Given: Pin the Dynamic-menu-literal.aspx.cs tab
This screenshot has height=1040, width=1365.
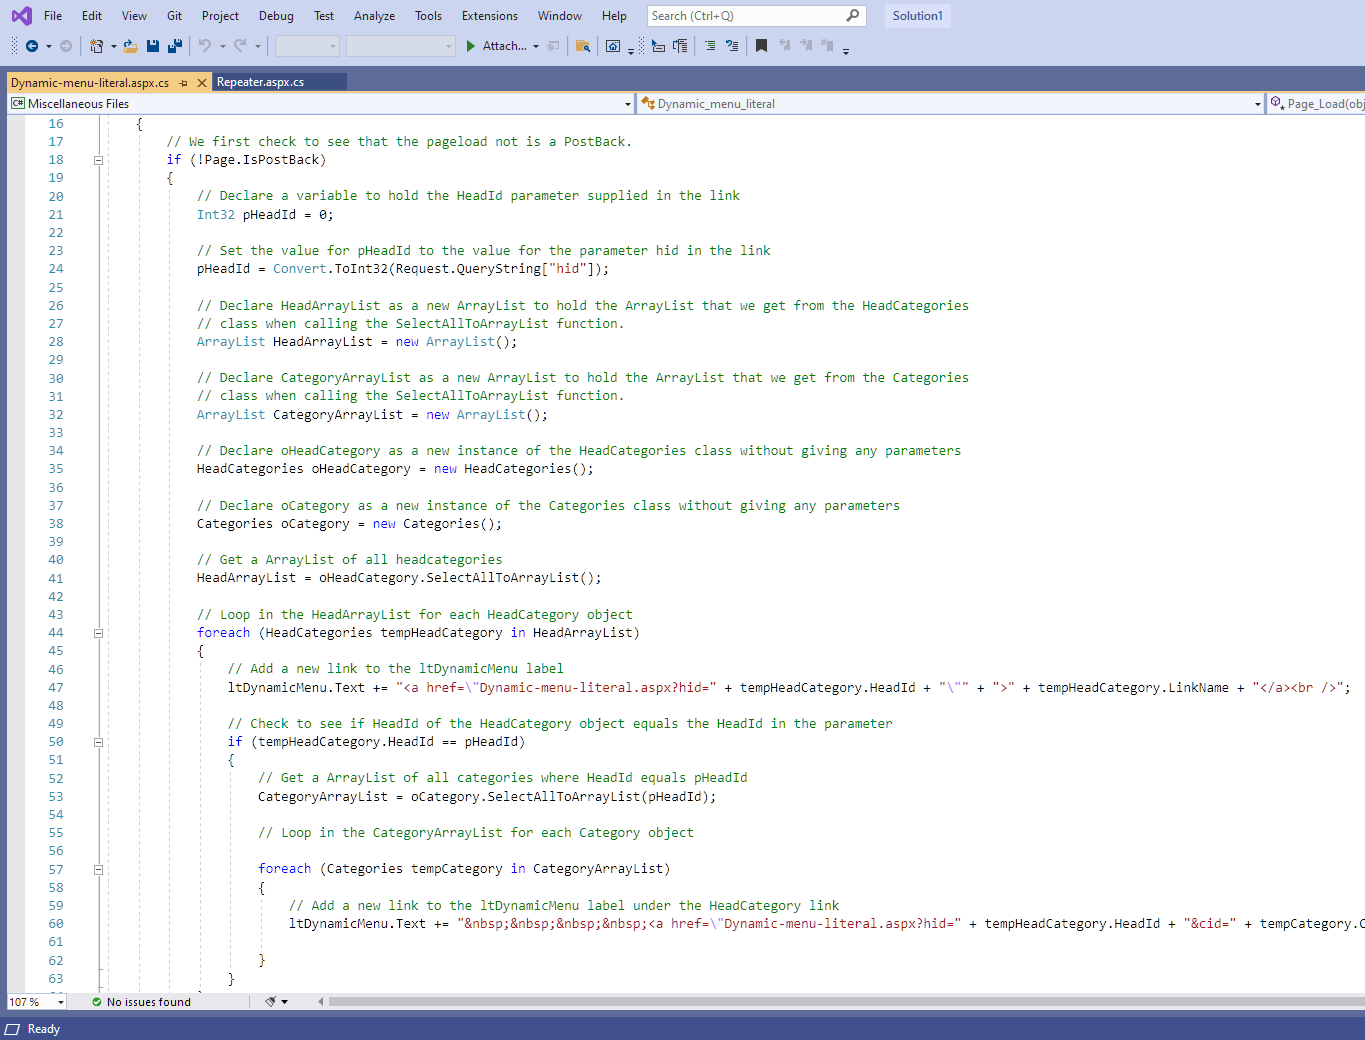Looking at the screenshot, I should 184,83.
